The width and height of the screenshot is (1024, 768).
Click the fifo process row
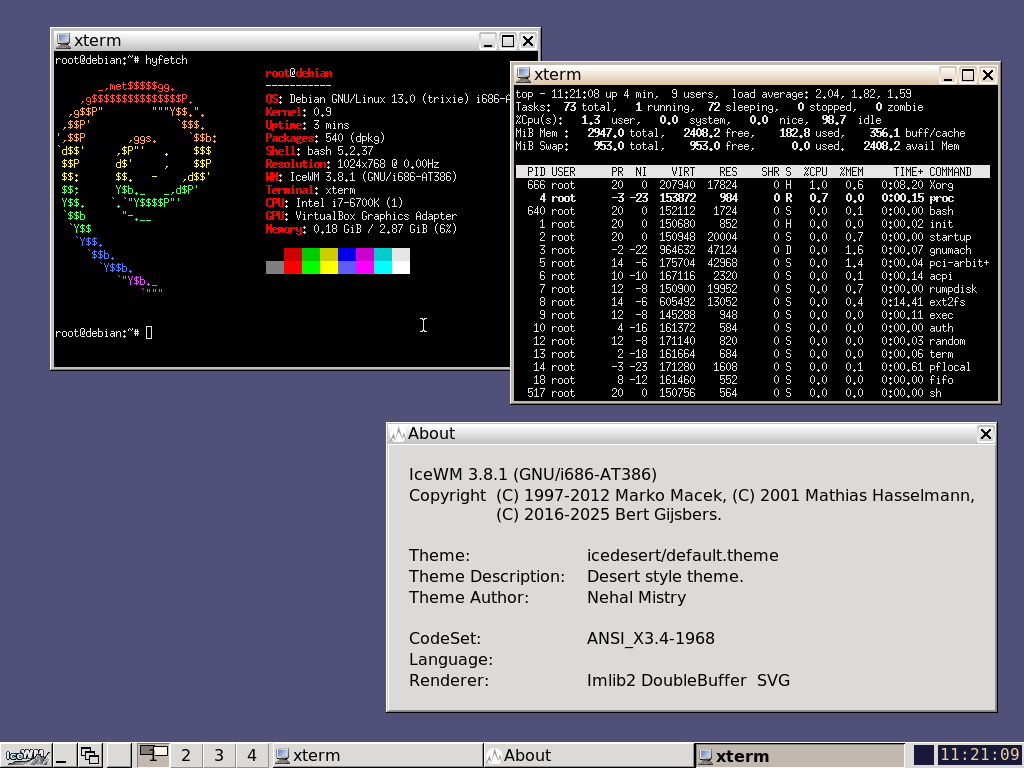coord(752,380)
